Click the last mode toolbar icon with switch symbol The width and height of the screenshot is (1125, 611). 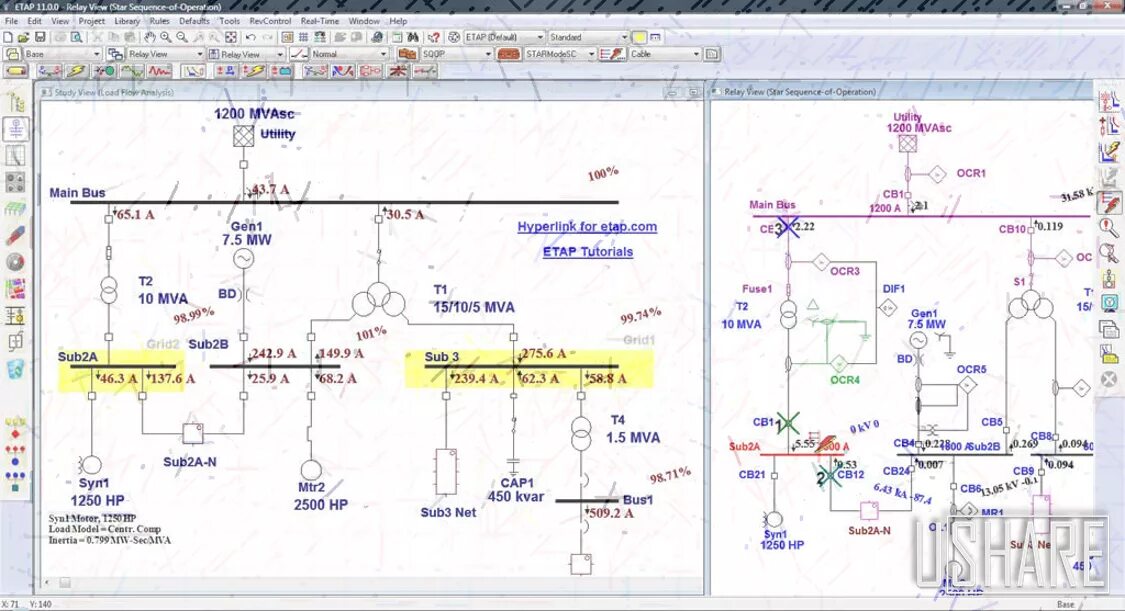[x=425, y=71]
